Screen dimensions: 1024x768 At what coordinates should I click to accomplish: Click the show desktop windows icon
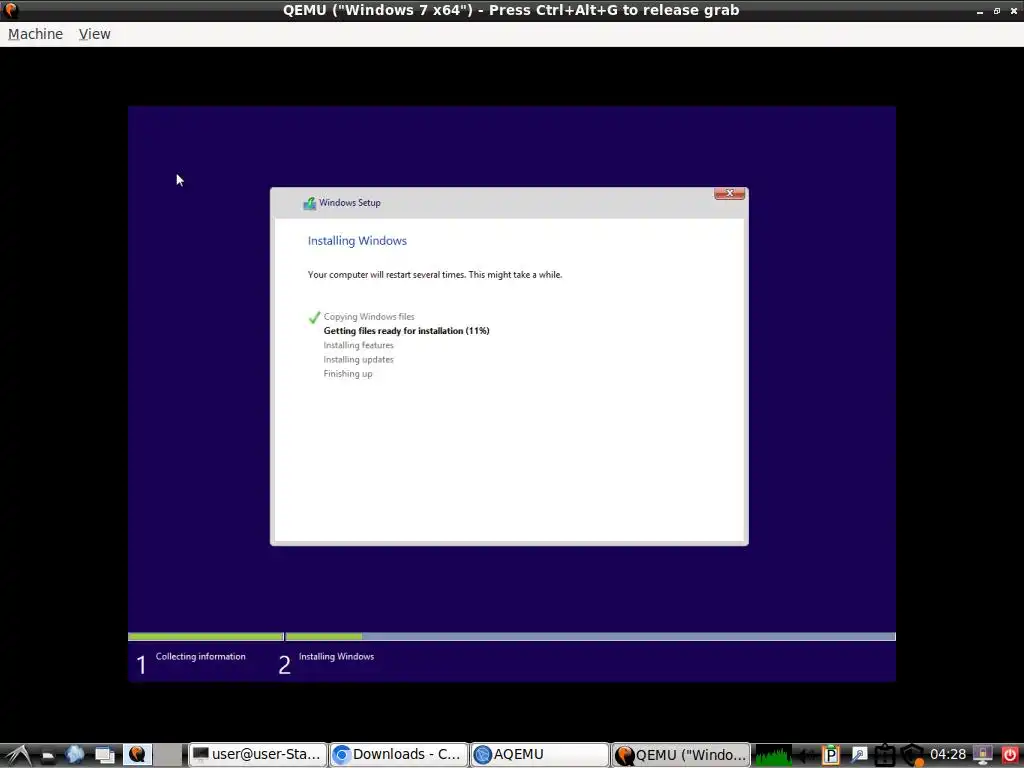click(105, 755)
